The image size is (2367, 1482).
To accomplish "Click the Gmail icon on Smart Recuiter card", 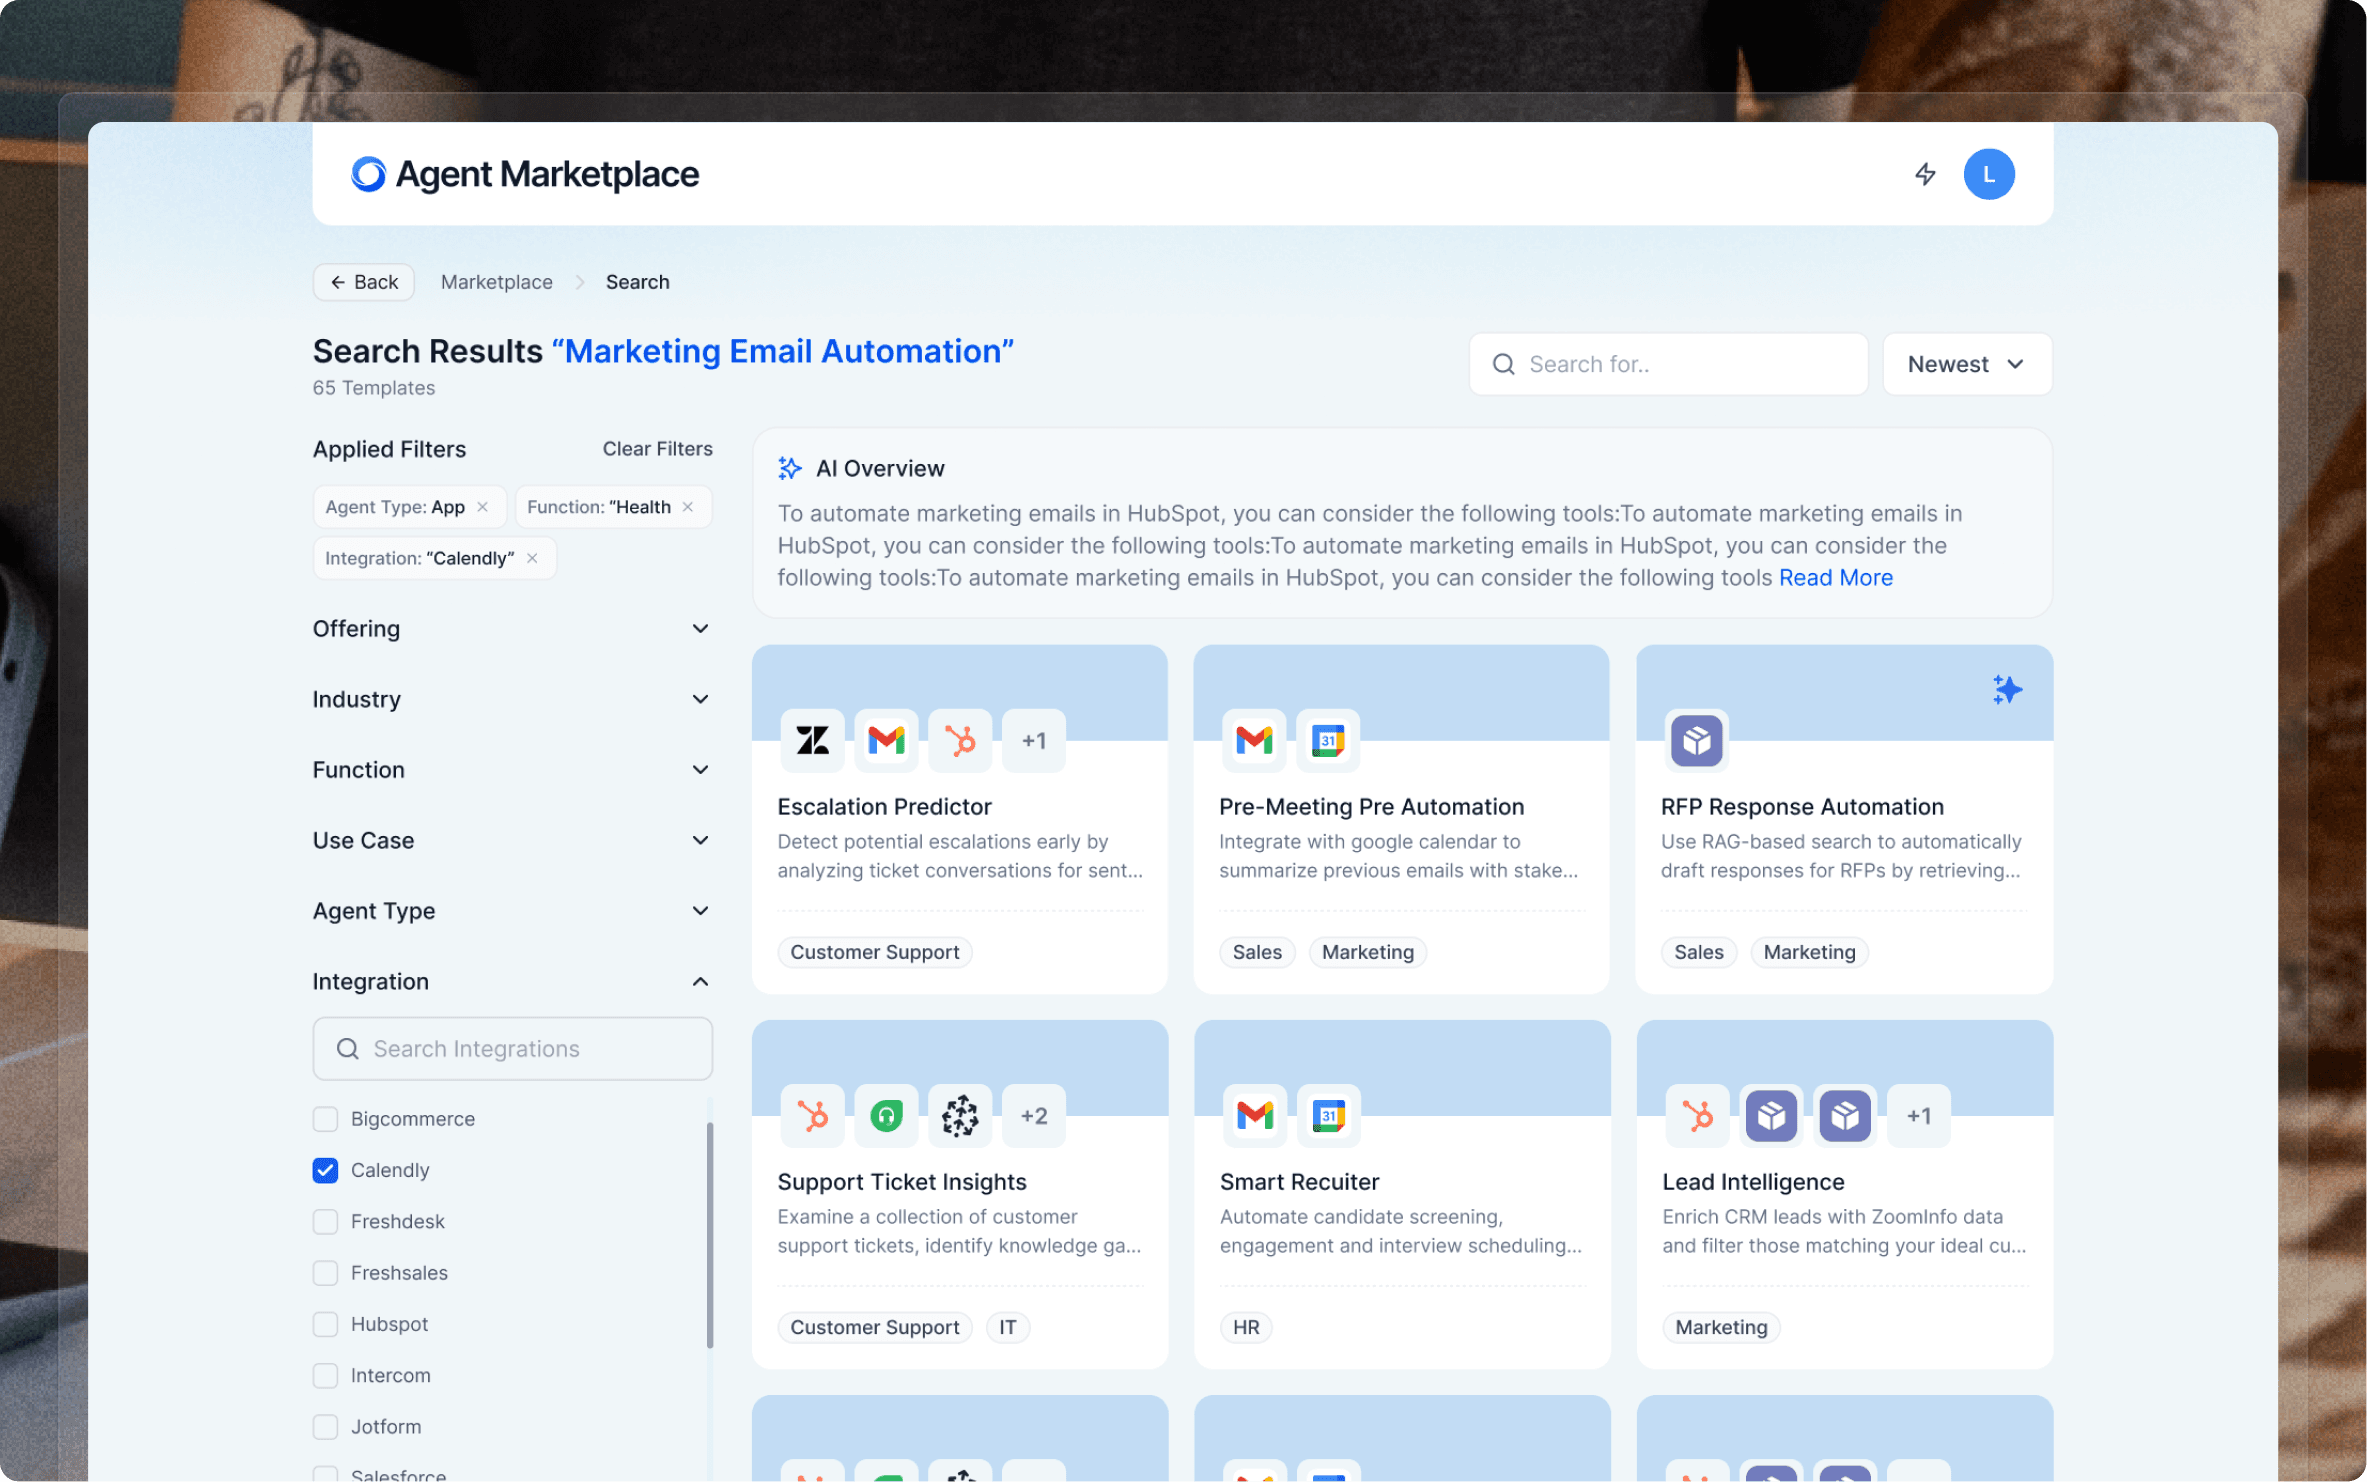I will pyautogui.click(x=1254, y=1116).
